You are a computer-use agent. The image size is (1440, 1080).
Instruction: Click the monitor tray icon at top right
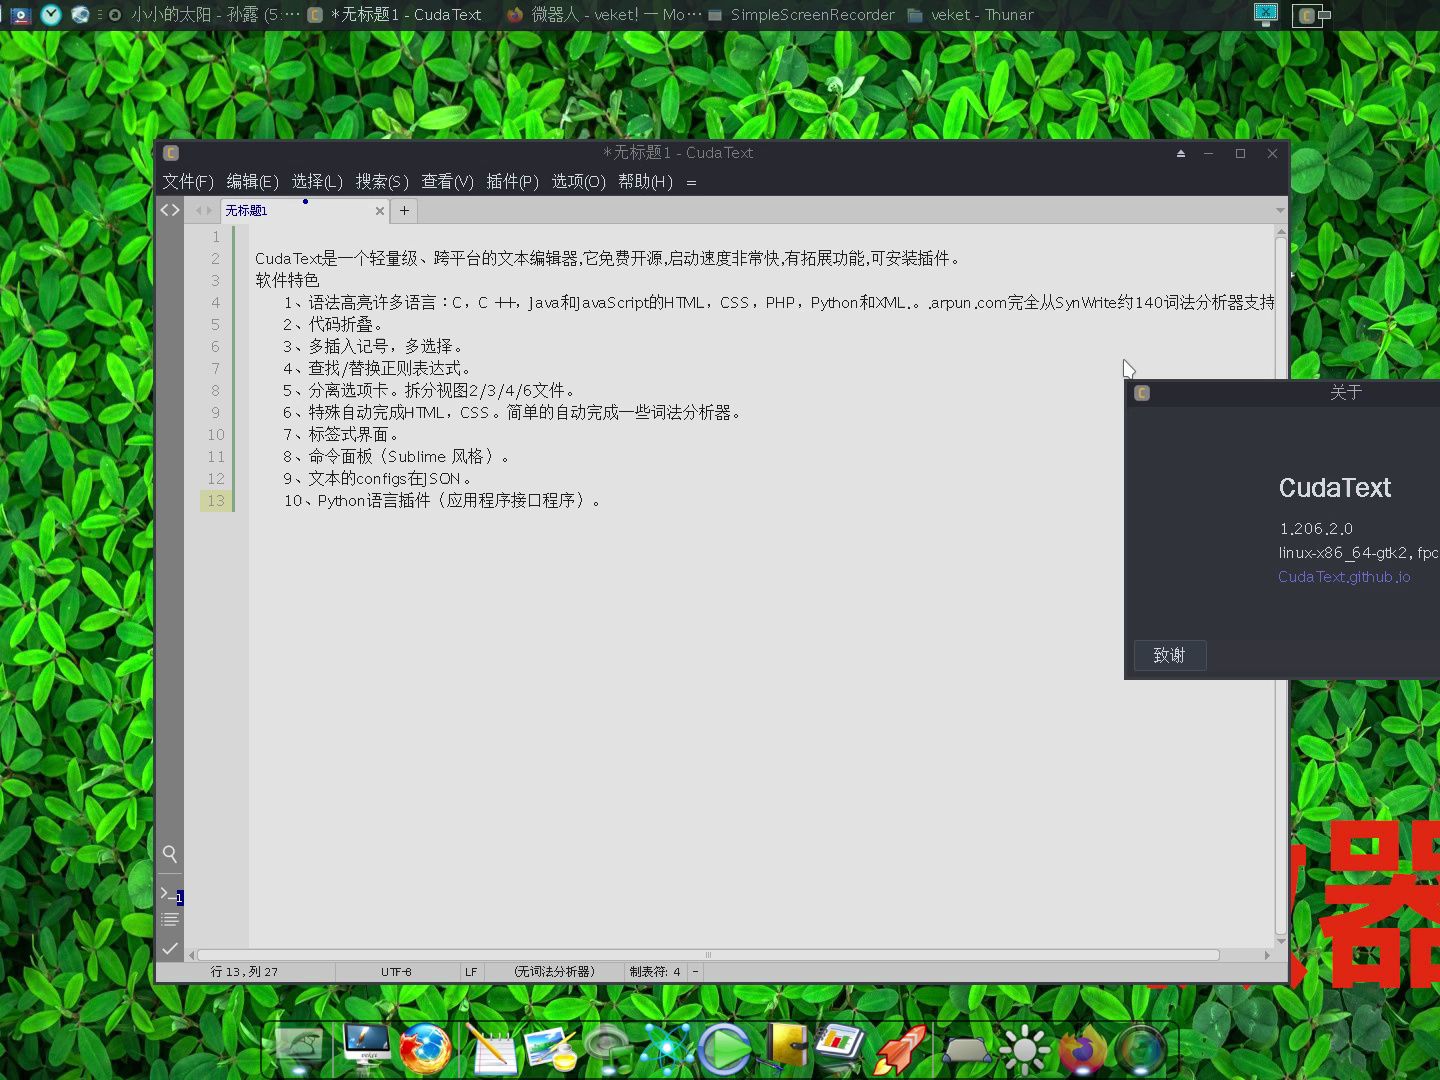1266,14
